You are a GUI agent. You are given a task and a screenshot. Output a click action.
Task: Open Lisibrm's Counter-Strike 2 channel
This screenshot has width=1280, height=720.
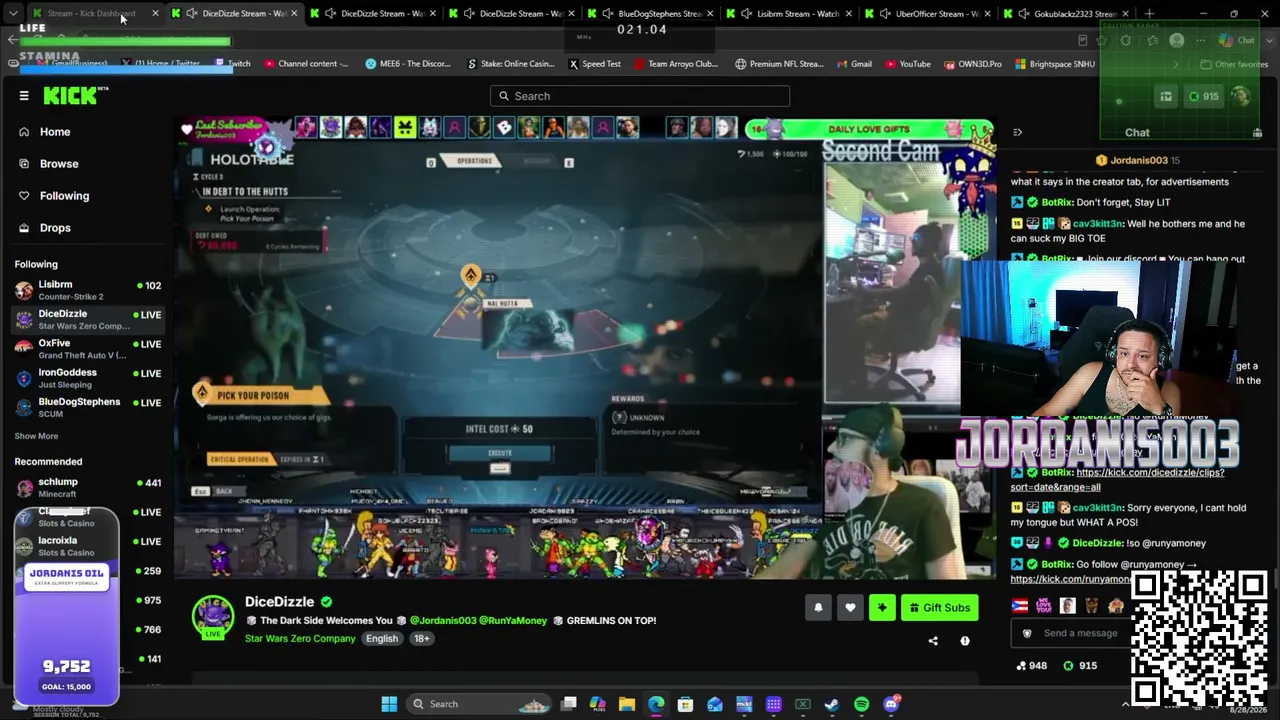click(88, 290)
